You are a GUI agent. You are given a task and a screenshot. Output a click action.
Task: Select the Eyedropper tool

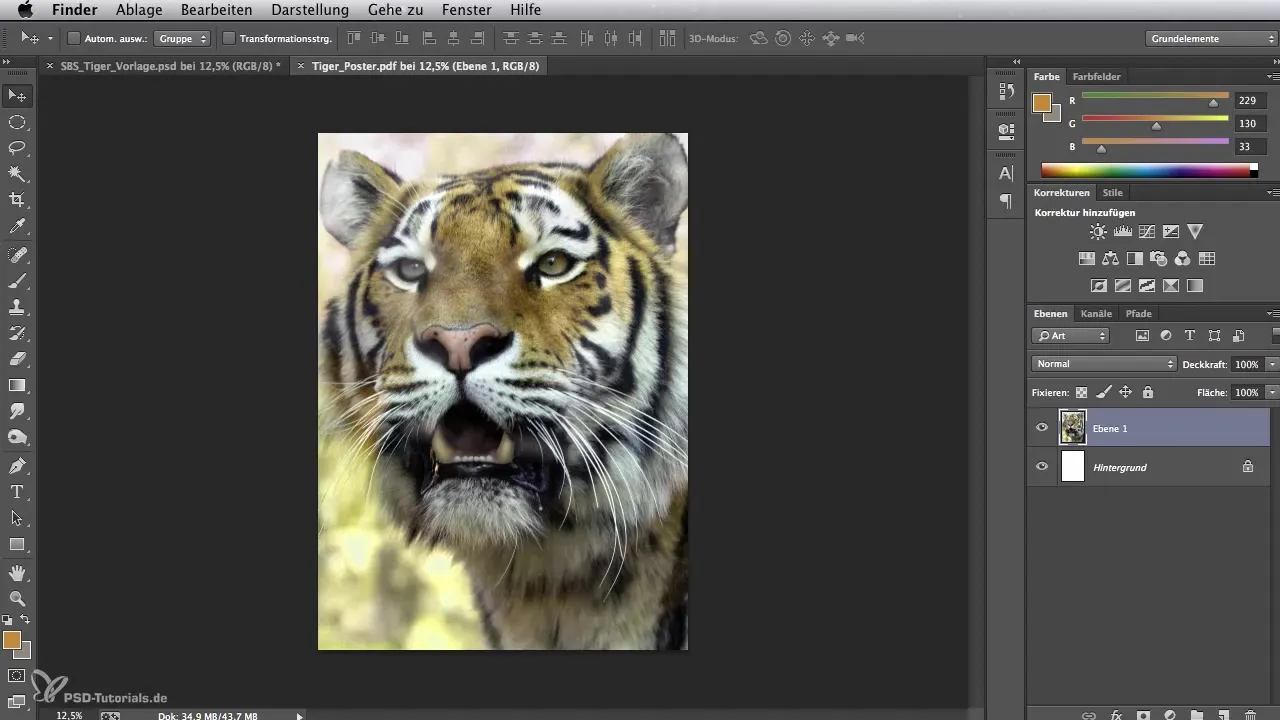pyautogui.click(x=17, y=228)
